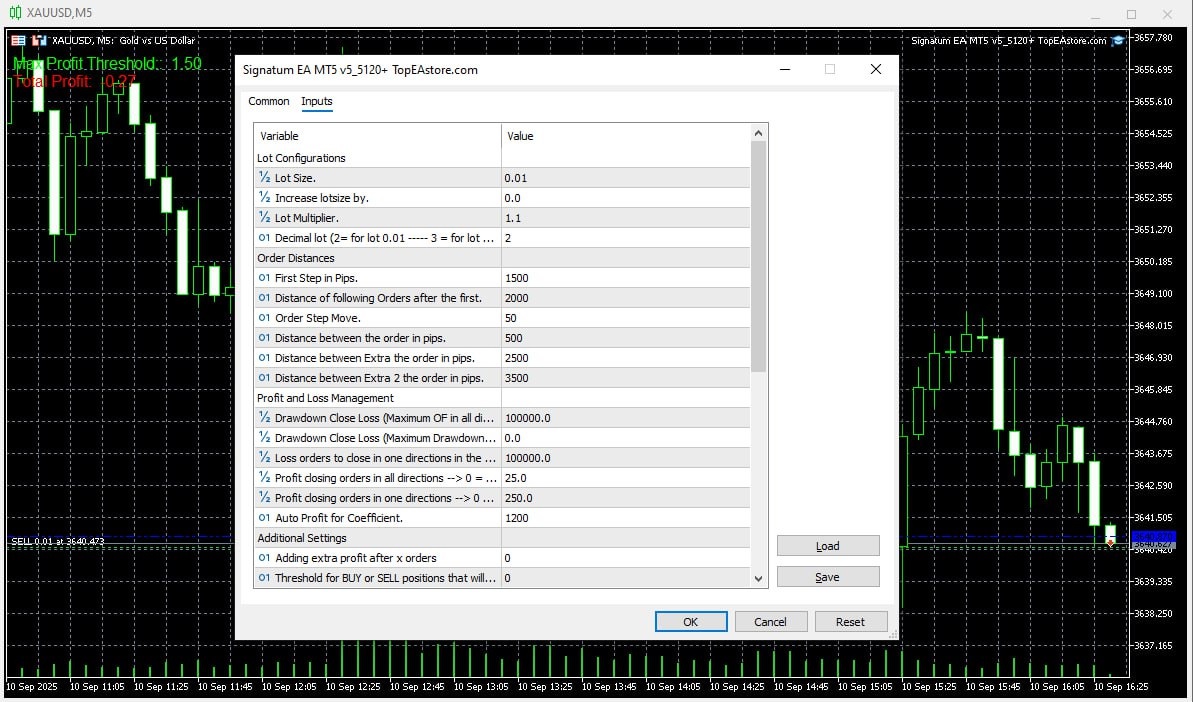Maximize the XAUUSD,M5 chart window
The image size is (1194, 702).
click(x=1132, y=14)
